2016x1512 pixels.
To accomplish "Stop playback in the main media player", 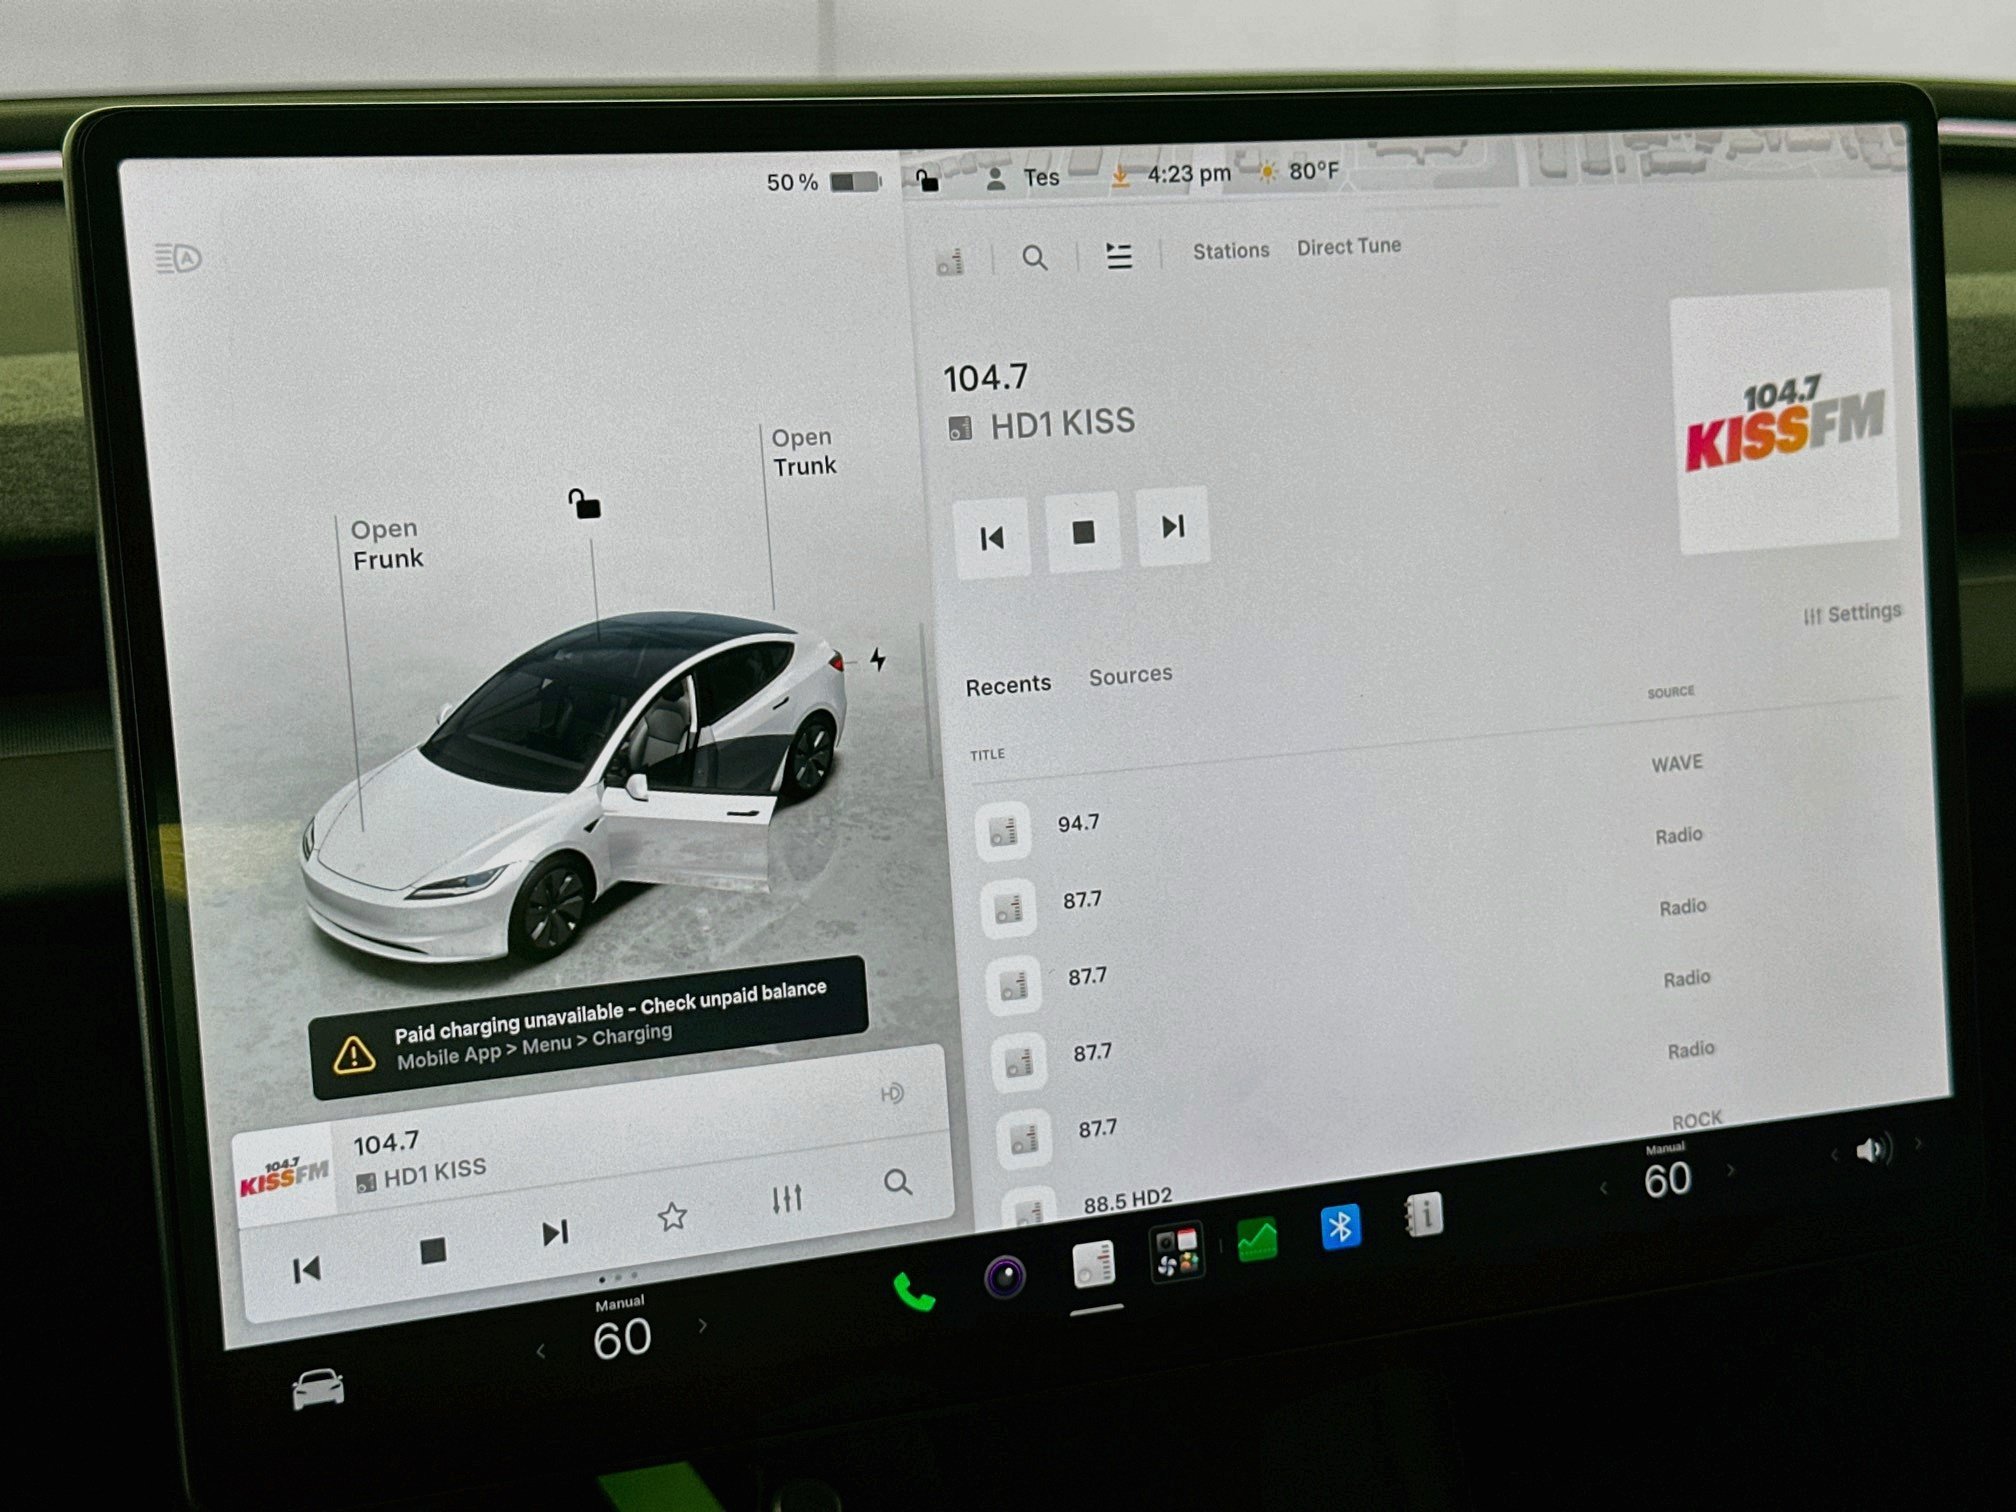I will pos(1083,531).
